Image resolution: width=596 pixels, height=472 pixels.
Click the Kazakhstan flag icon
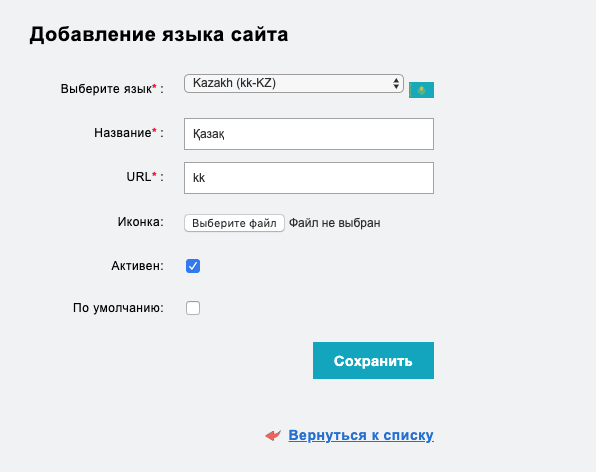[x=421, y=90]
